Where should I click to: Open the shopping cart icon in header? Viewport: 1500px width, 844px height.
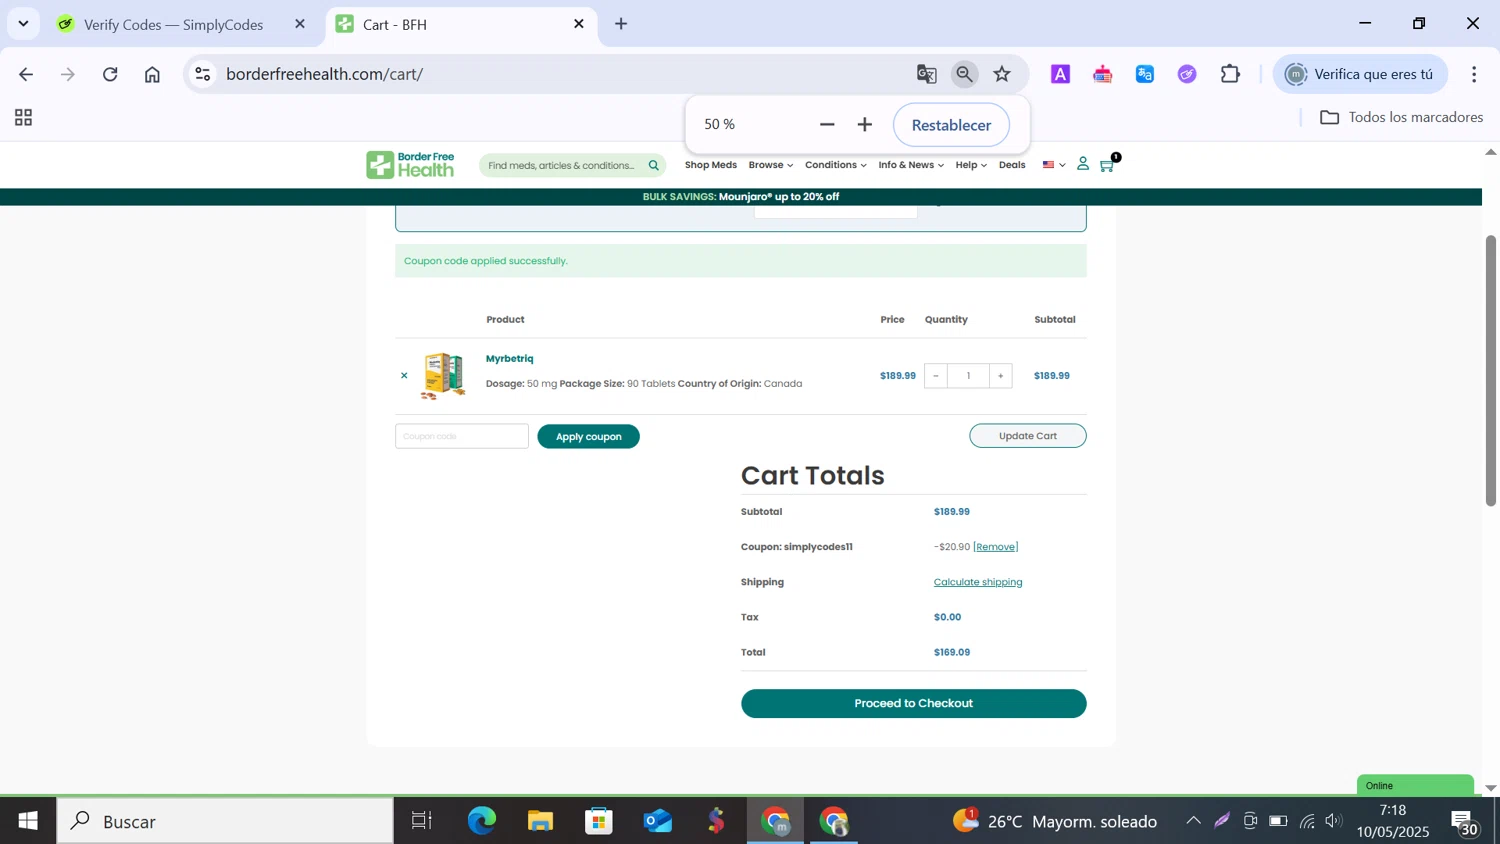[x=1108, y=165]
